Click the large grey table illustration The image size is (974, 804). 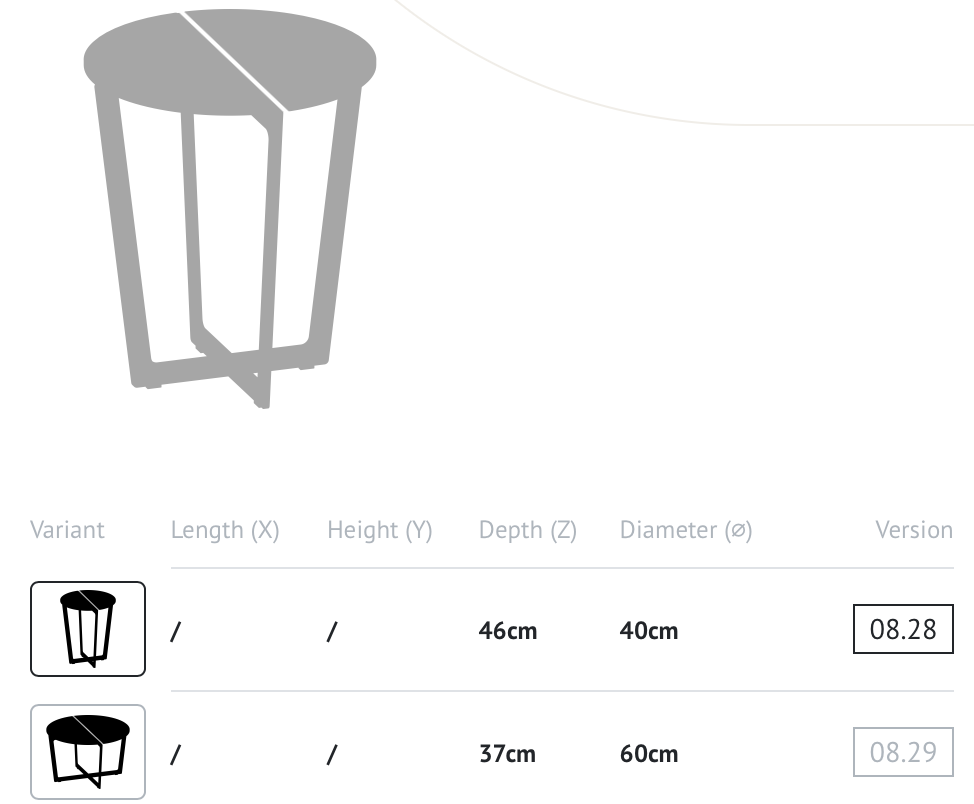point(230,208)
